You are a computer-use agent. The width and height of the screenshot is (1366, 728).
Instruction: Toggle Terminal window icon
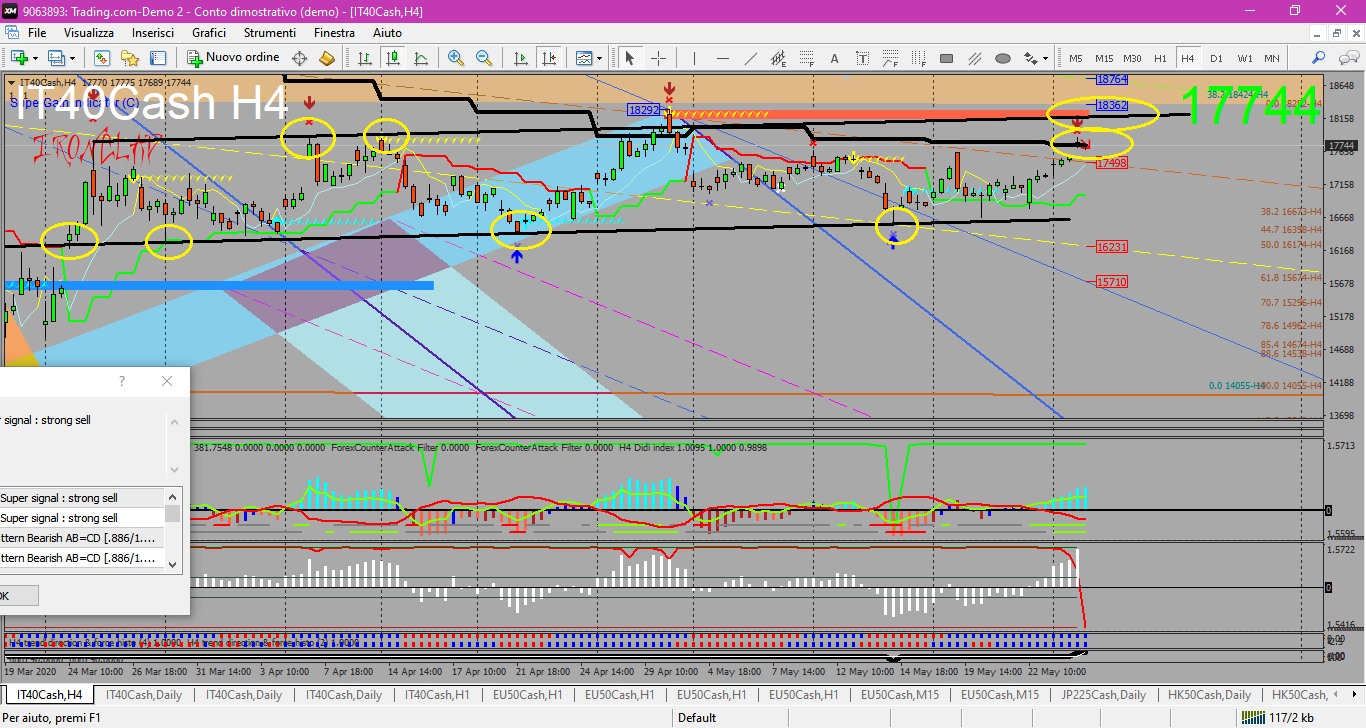tap(158, 58)
